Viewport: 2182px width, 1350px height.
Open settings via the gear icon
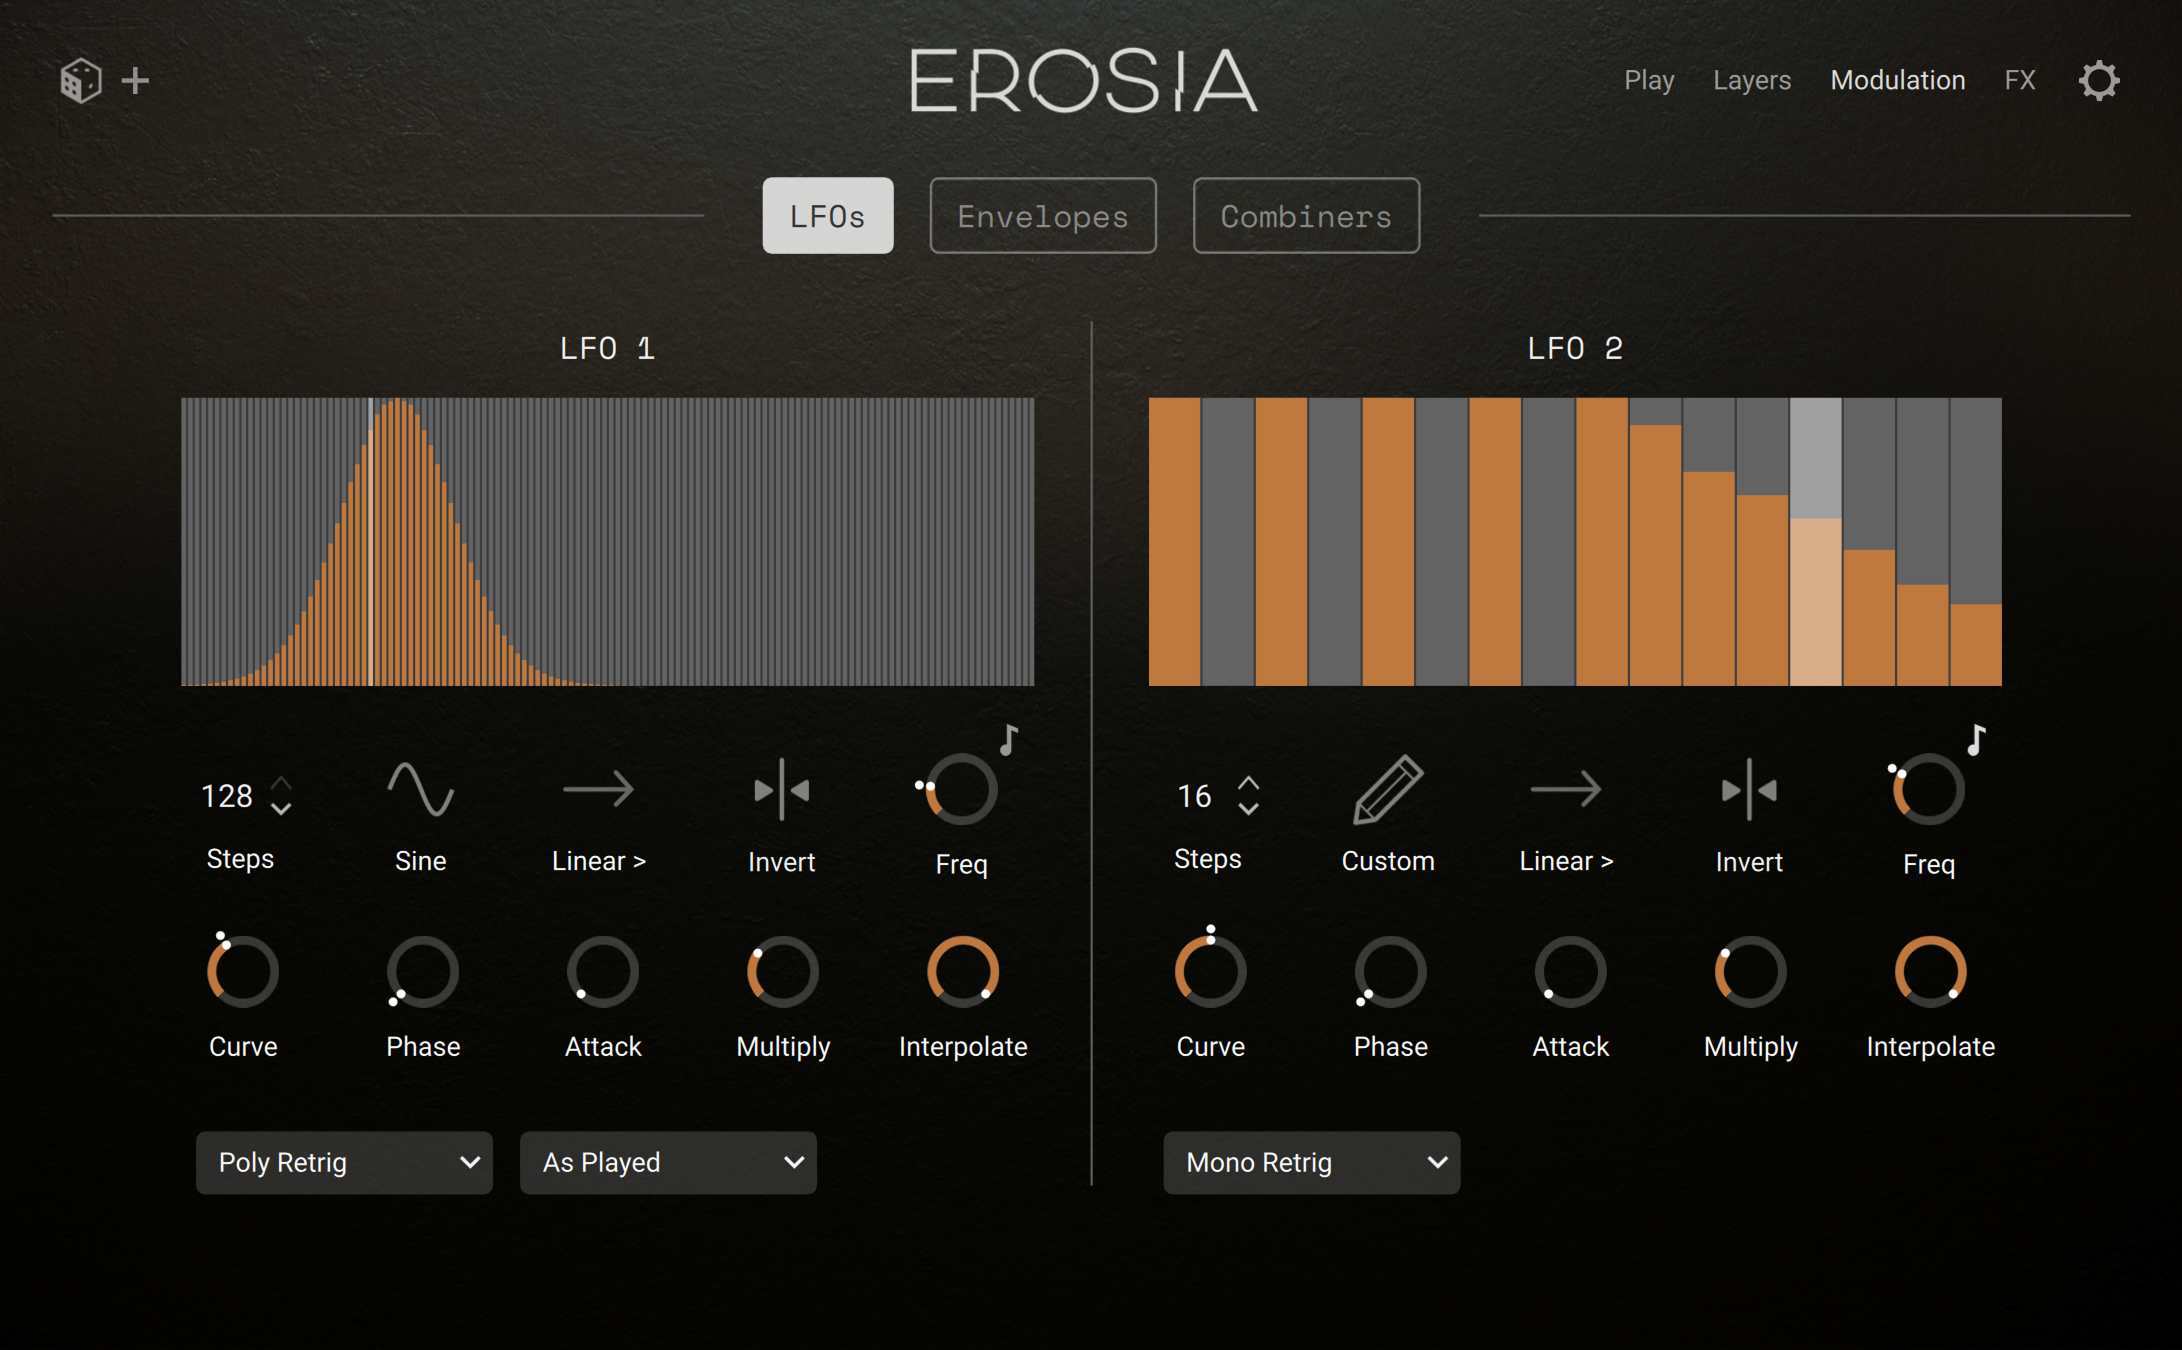[x=2098, y=80]
